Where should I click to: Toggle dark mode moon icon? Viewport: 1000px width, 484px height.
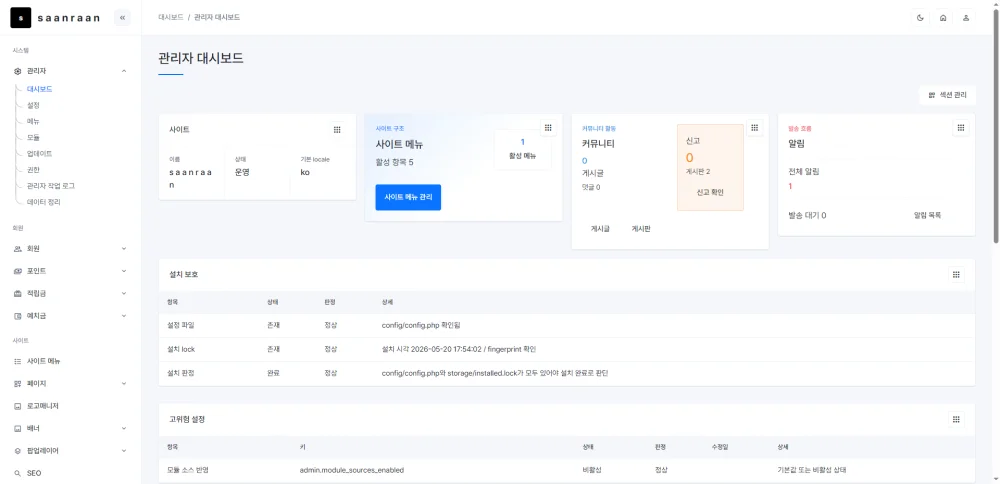pyautogui.click(x=920, y=18)
